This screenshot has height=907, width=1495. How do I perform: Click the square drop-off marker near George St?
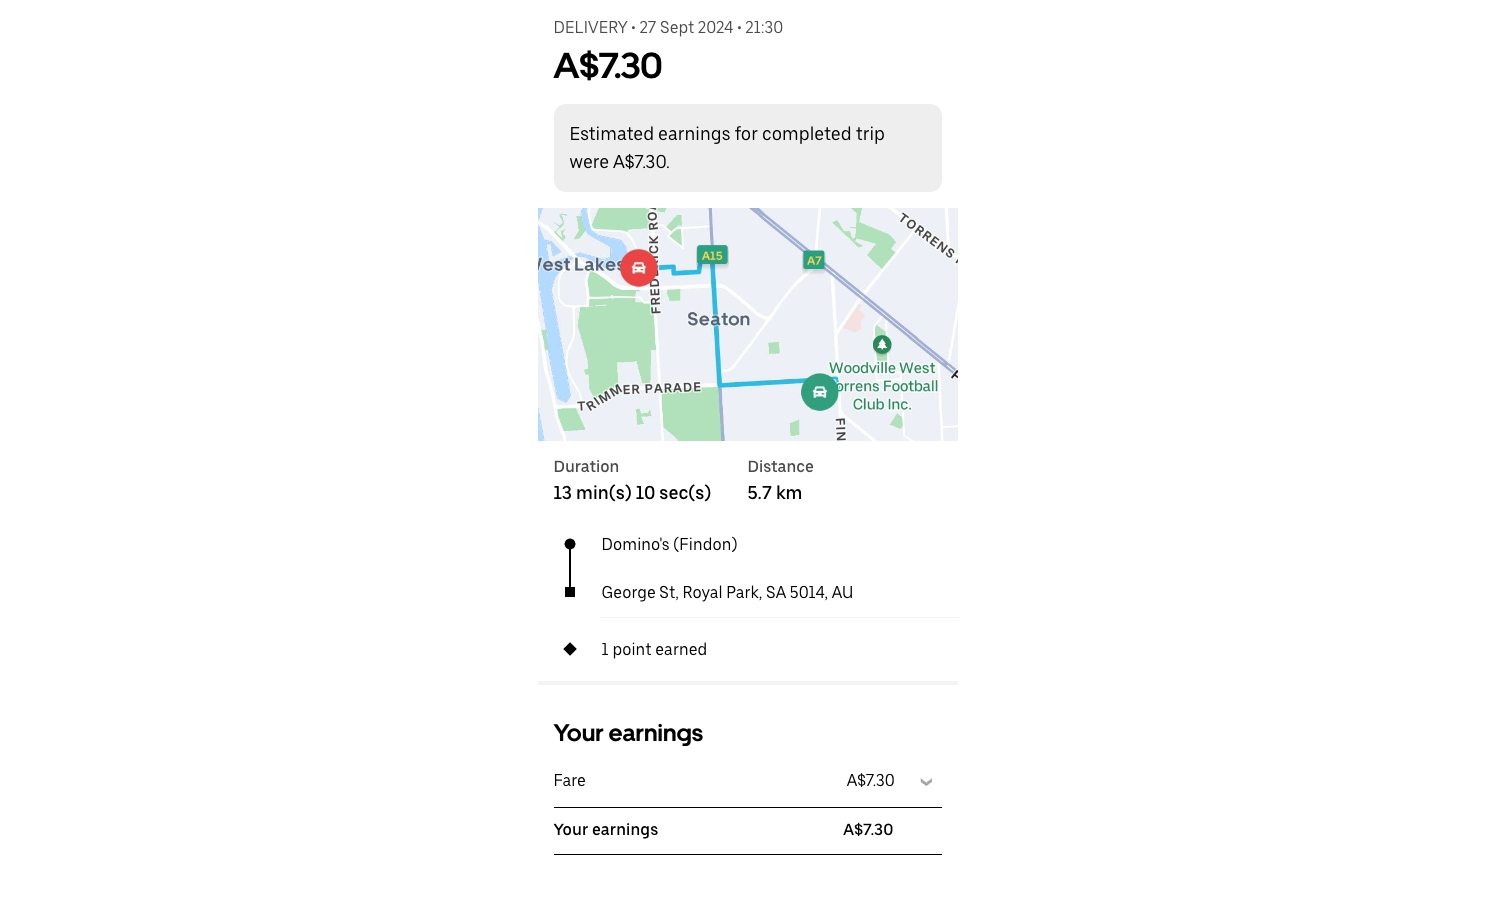[x=570, y=592]
